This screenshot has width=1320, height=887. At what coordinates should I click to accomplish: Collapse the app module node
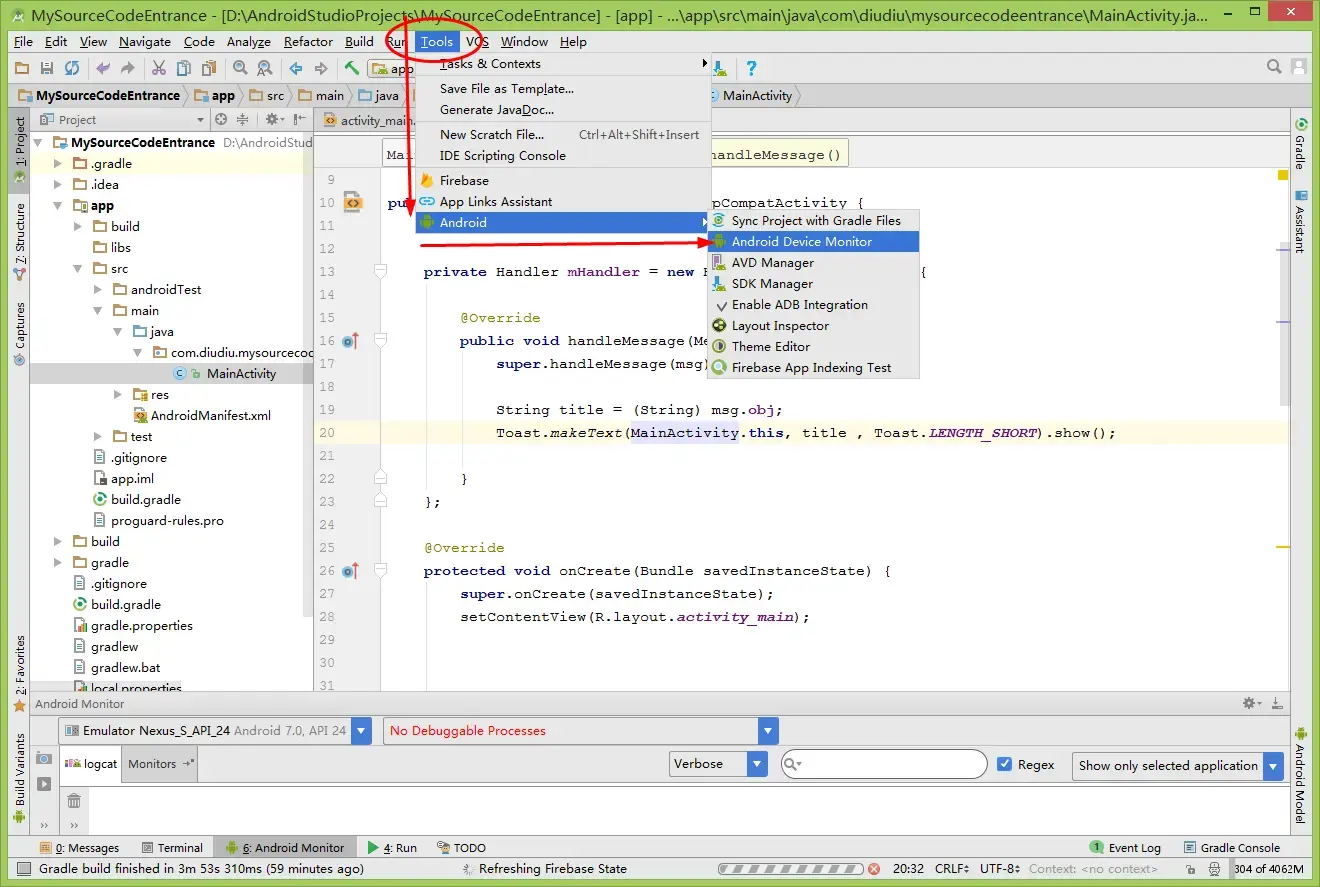[57, 206]
